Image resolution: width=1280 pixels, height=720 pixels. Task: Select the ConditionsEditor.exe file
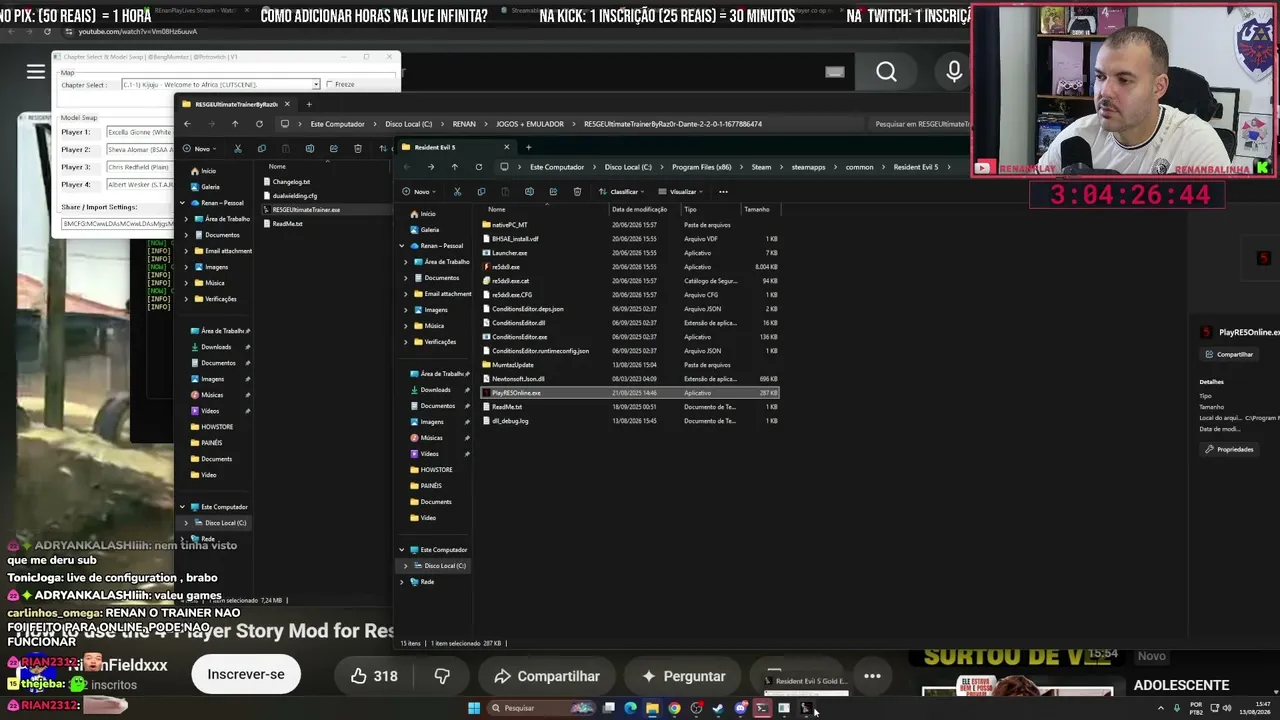(x=630, y=337)
